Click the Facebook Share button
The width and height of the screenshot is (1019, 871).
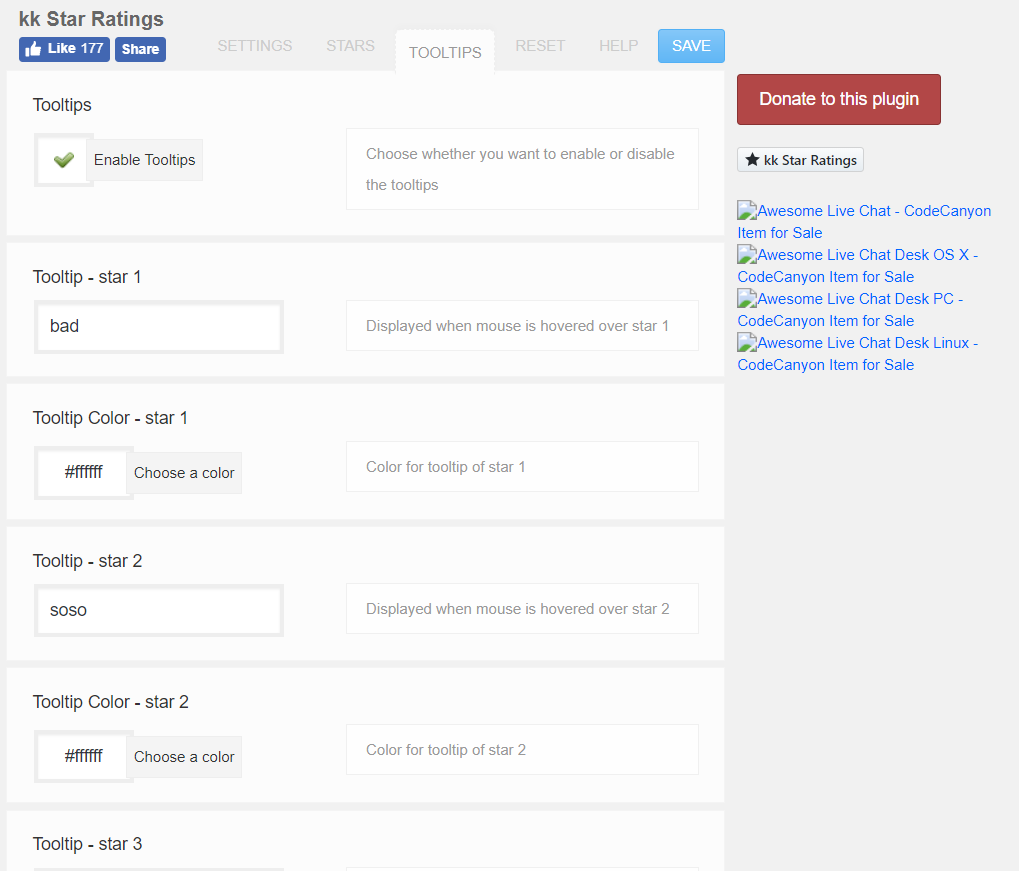(x=140, y=49)
